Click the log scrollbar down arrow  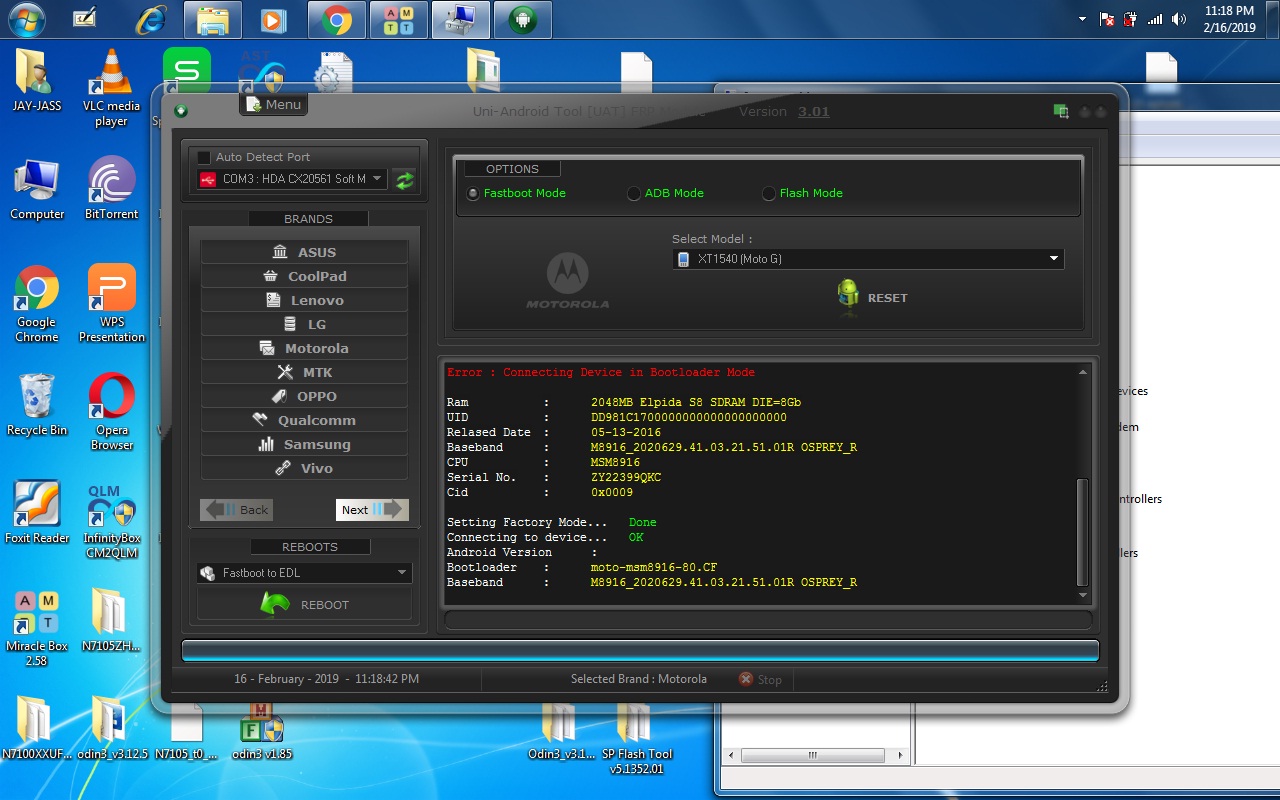[1082, 595]
